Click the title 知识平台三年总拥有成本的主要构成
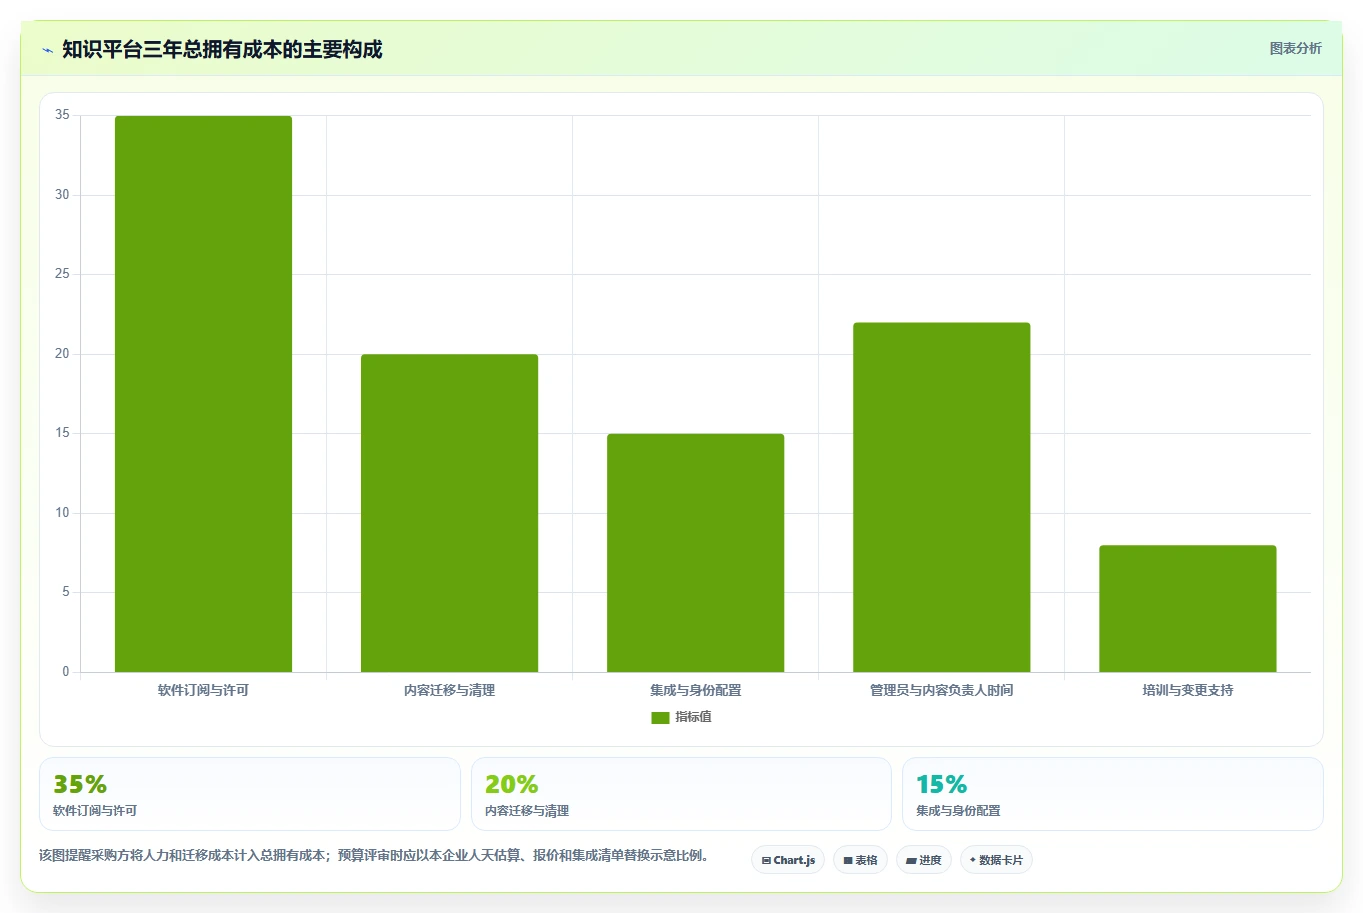 tap(222, 49)
